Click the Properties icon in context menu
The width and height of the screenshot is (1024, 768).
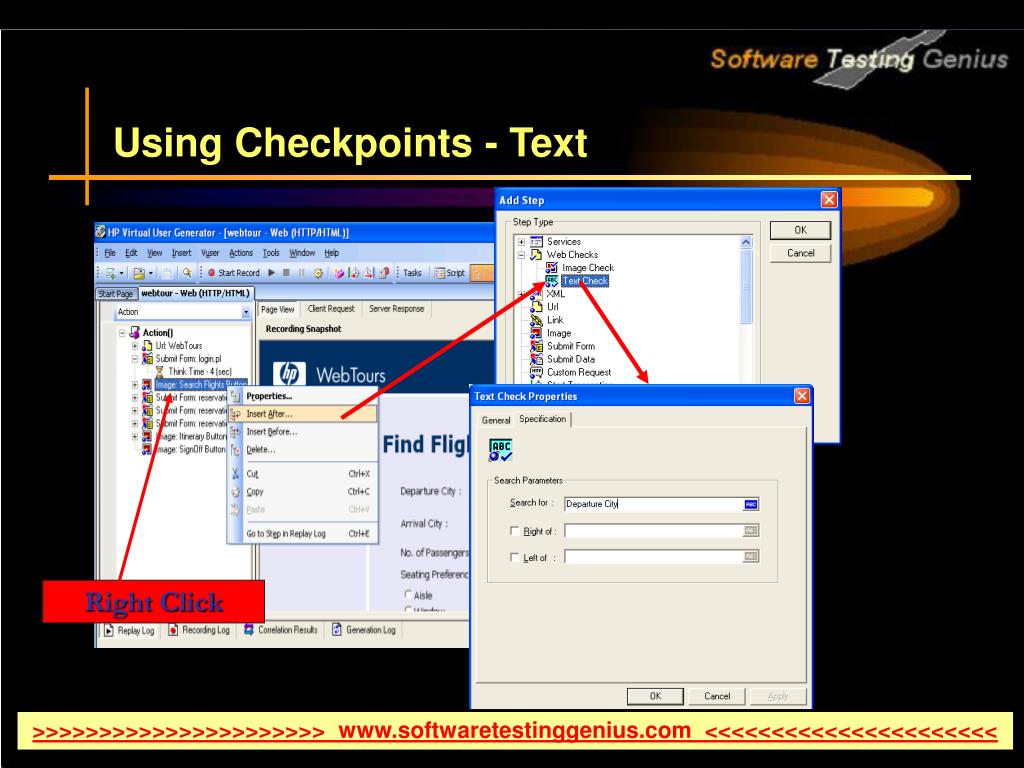coord(236,396)
